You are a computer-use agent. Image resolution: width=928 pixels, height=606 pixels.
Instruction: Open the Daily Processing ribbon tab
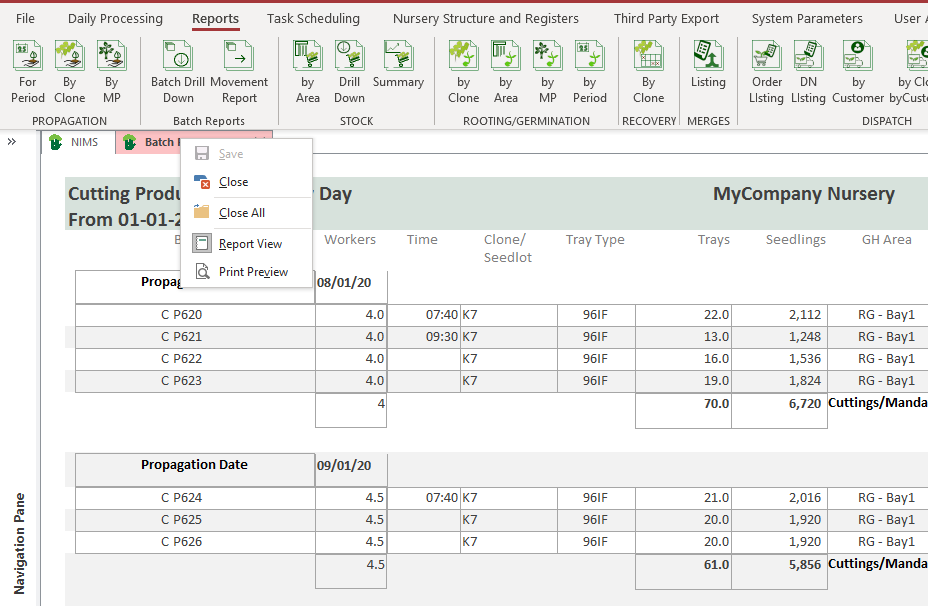click(115, 19)
